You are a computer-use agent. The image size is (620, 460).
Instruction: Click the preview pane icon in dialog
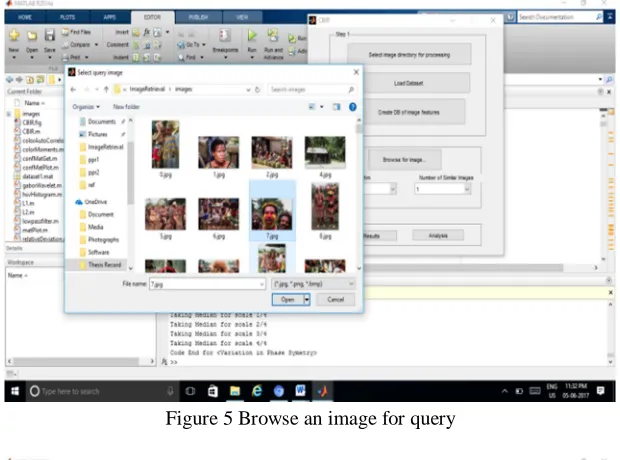tap(336, 107)
